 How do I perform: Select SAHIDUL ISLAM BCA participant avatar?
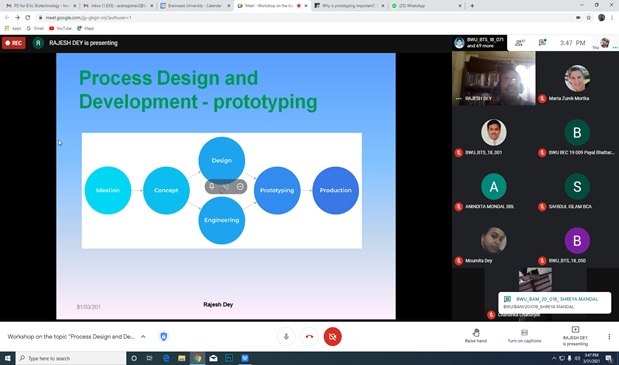[x=577, y=186]
